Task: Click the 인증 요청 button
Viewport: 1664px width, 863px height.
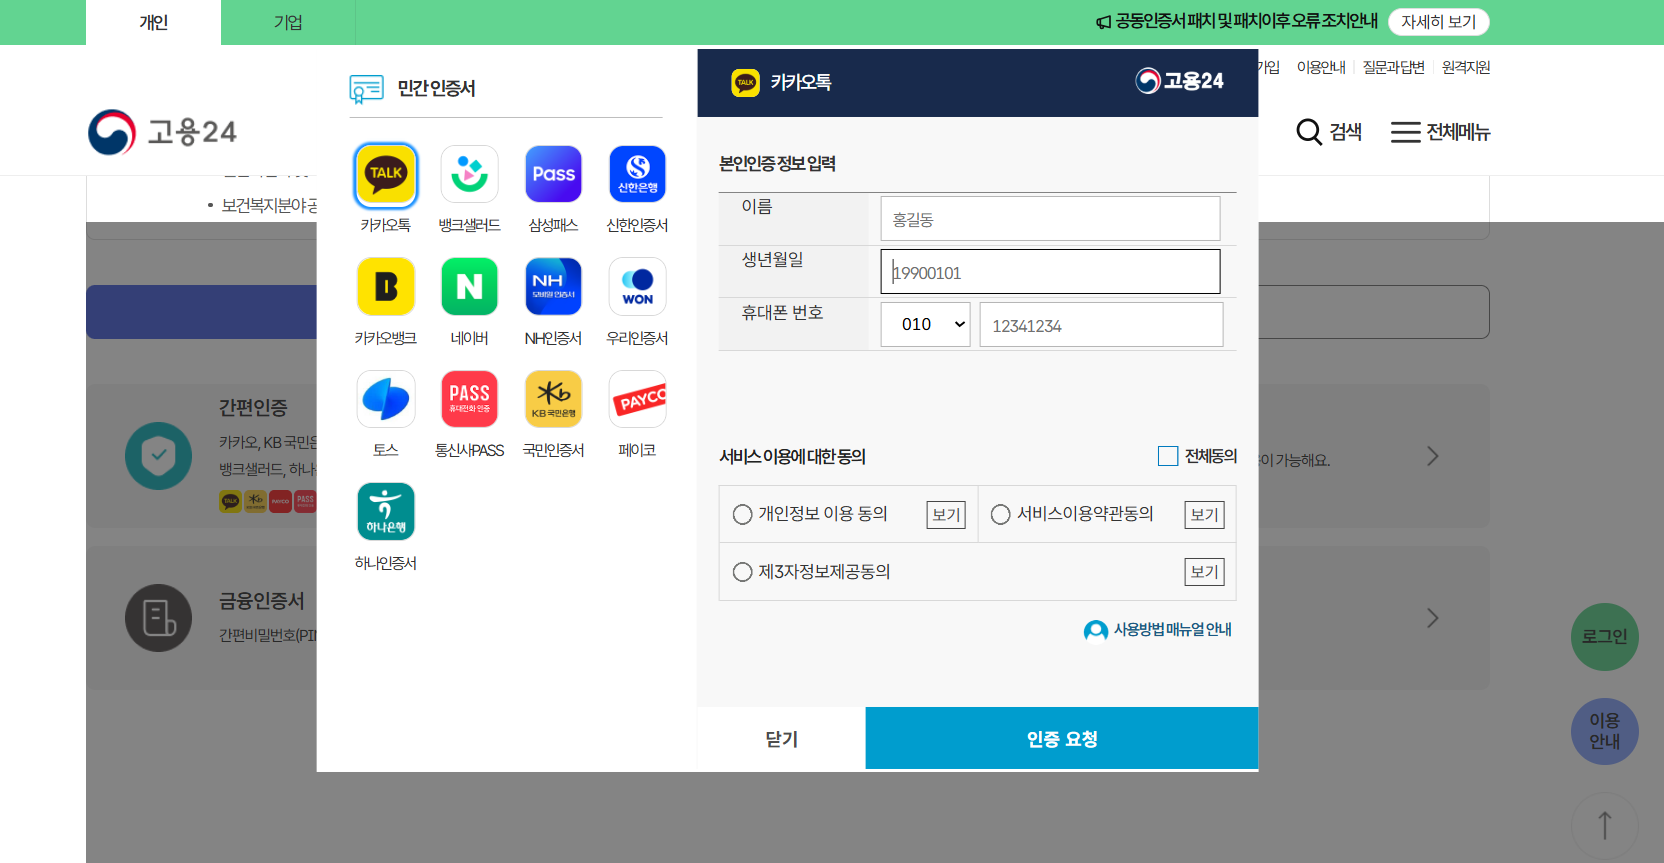Action: (x=1061, y=739)
